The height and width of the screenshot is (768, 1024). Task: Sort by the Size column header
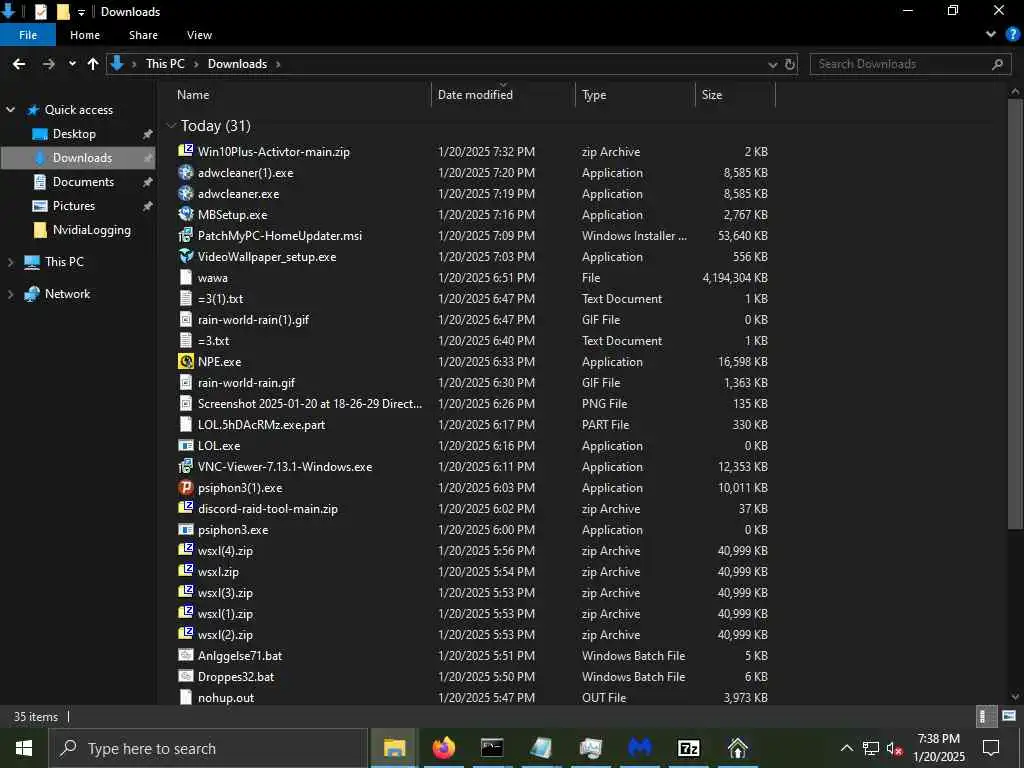711,95
